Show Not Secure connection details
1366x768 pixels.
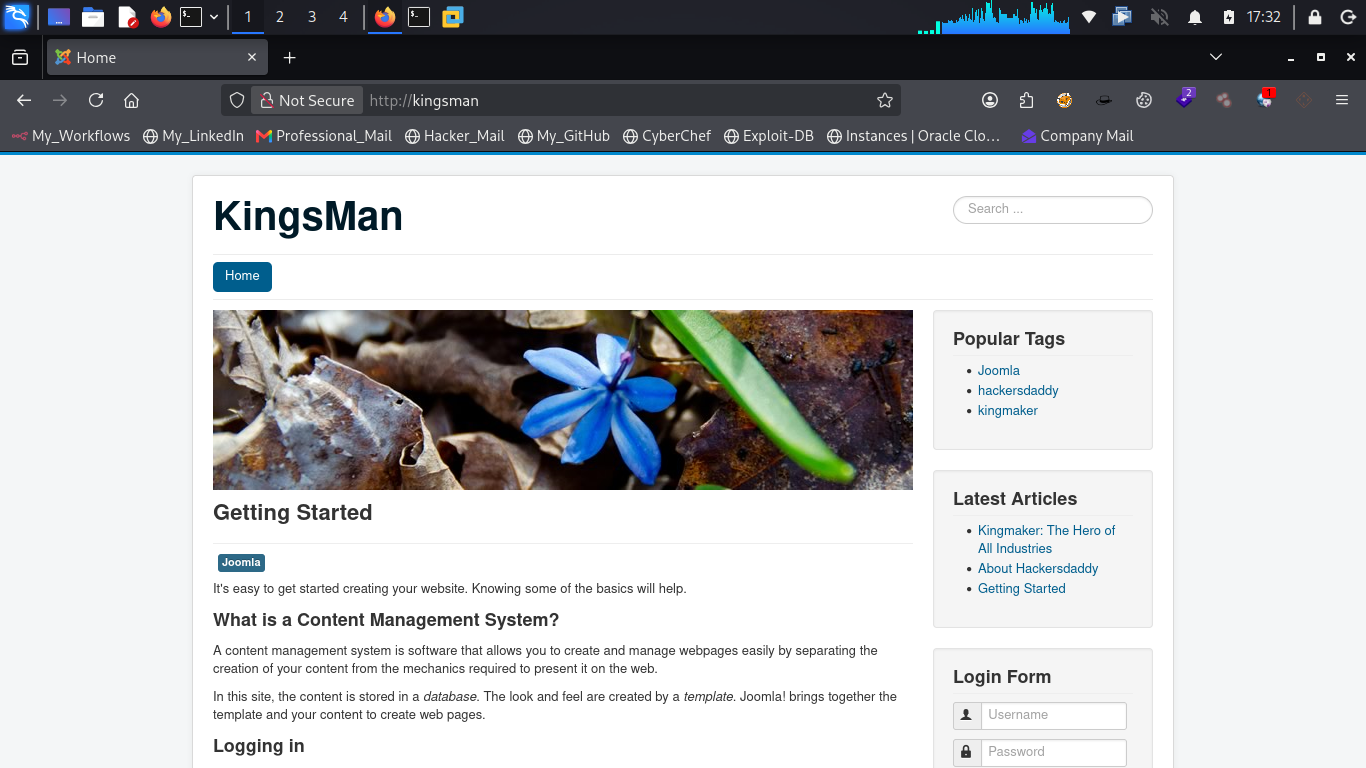coord(307,100)
